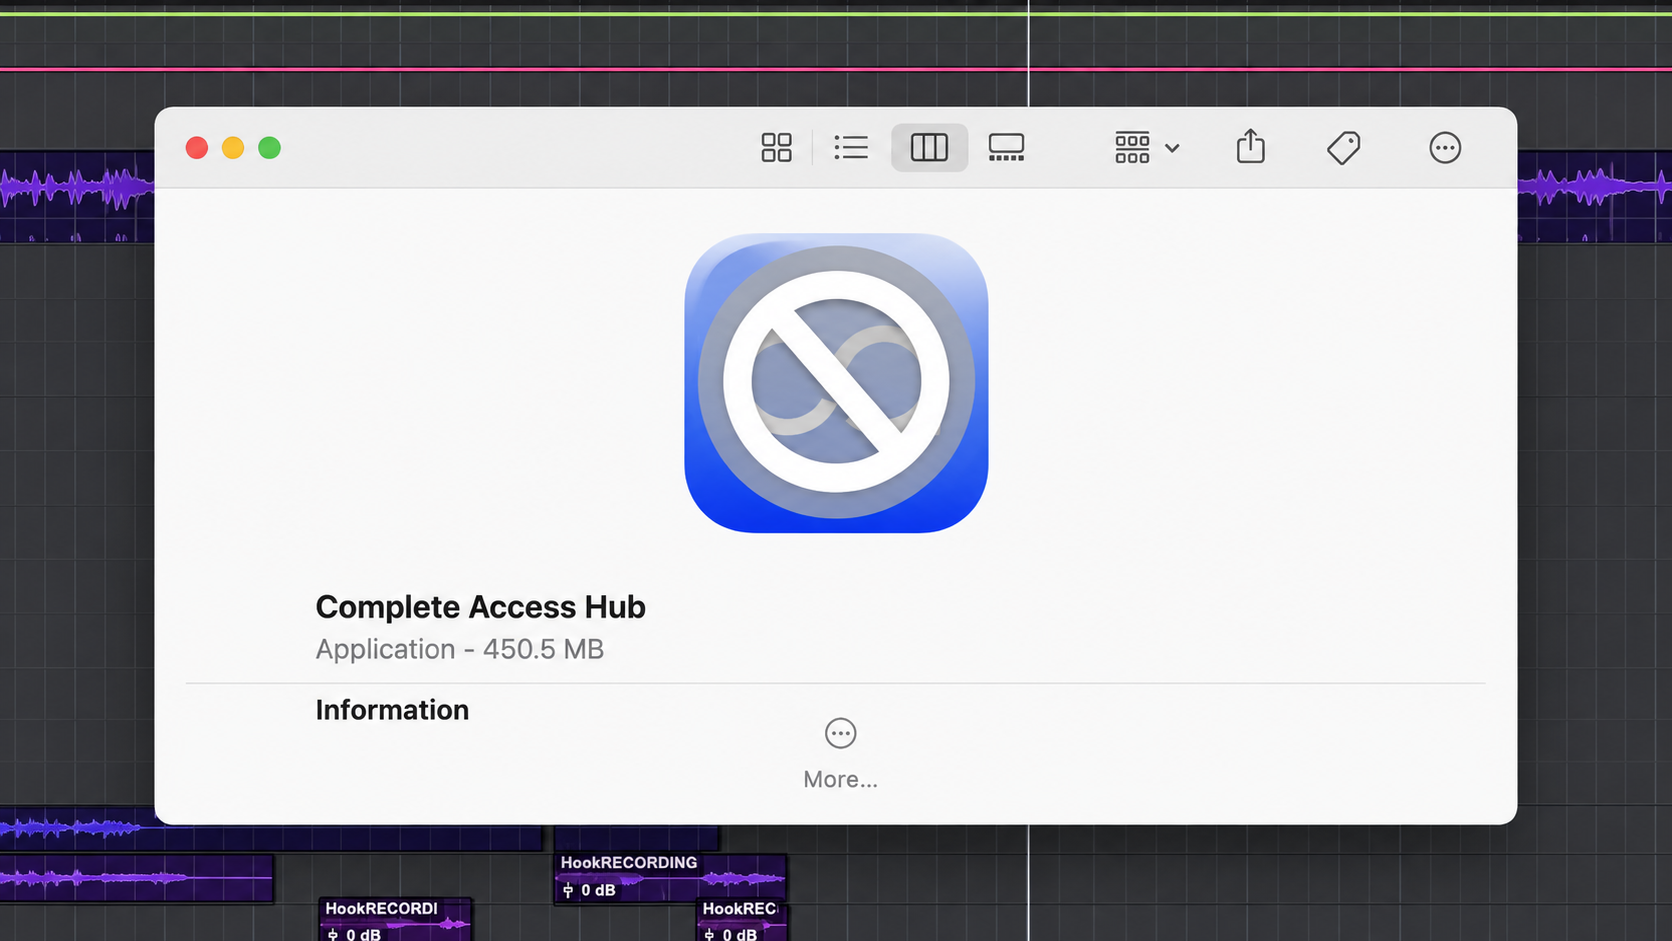Select the HookRECORDING clip in the DAW timeline
Screen dimensions: 1672x941
tap(670, 877)
